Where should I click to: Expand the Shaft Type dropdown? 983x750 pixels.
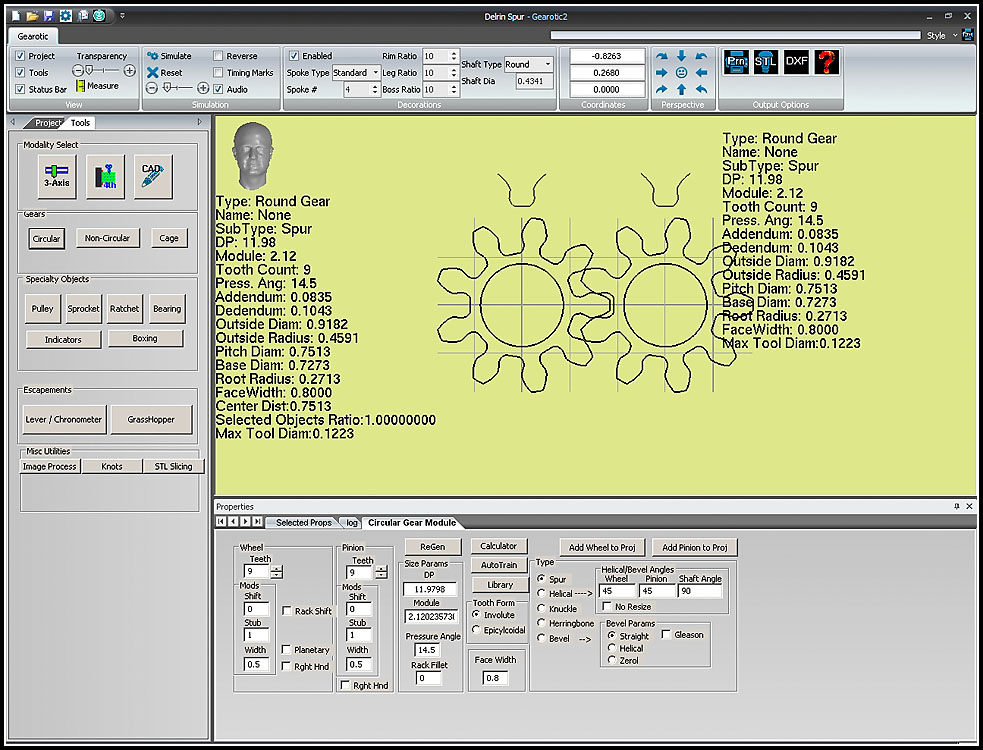click(x=547, y=65)
